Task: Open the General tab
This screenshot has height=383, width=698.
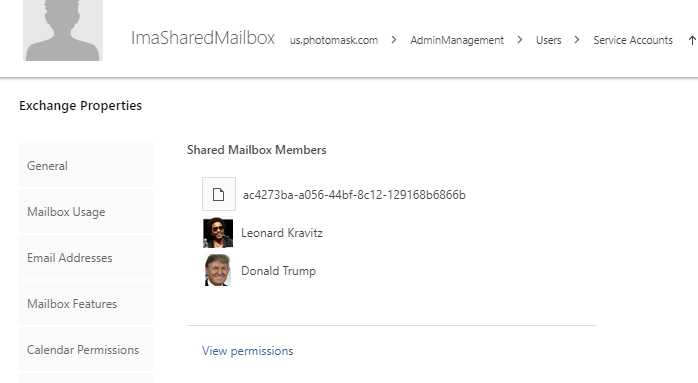Action: click(86, 165)
